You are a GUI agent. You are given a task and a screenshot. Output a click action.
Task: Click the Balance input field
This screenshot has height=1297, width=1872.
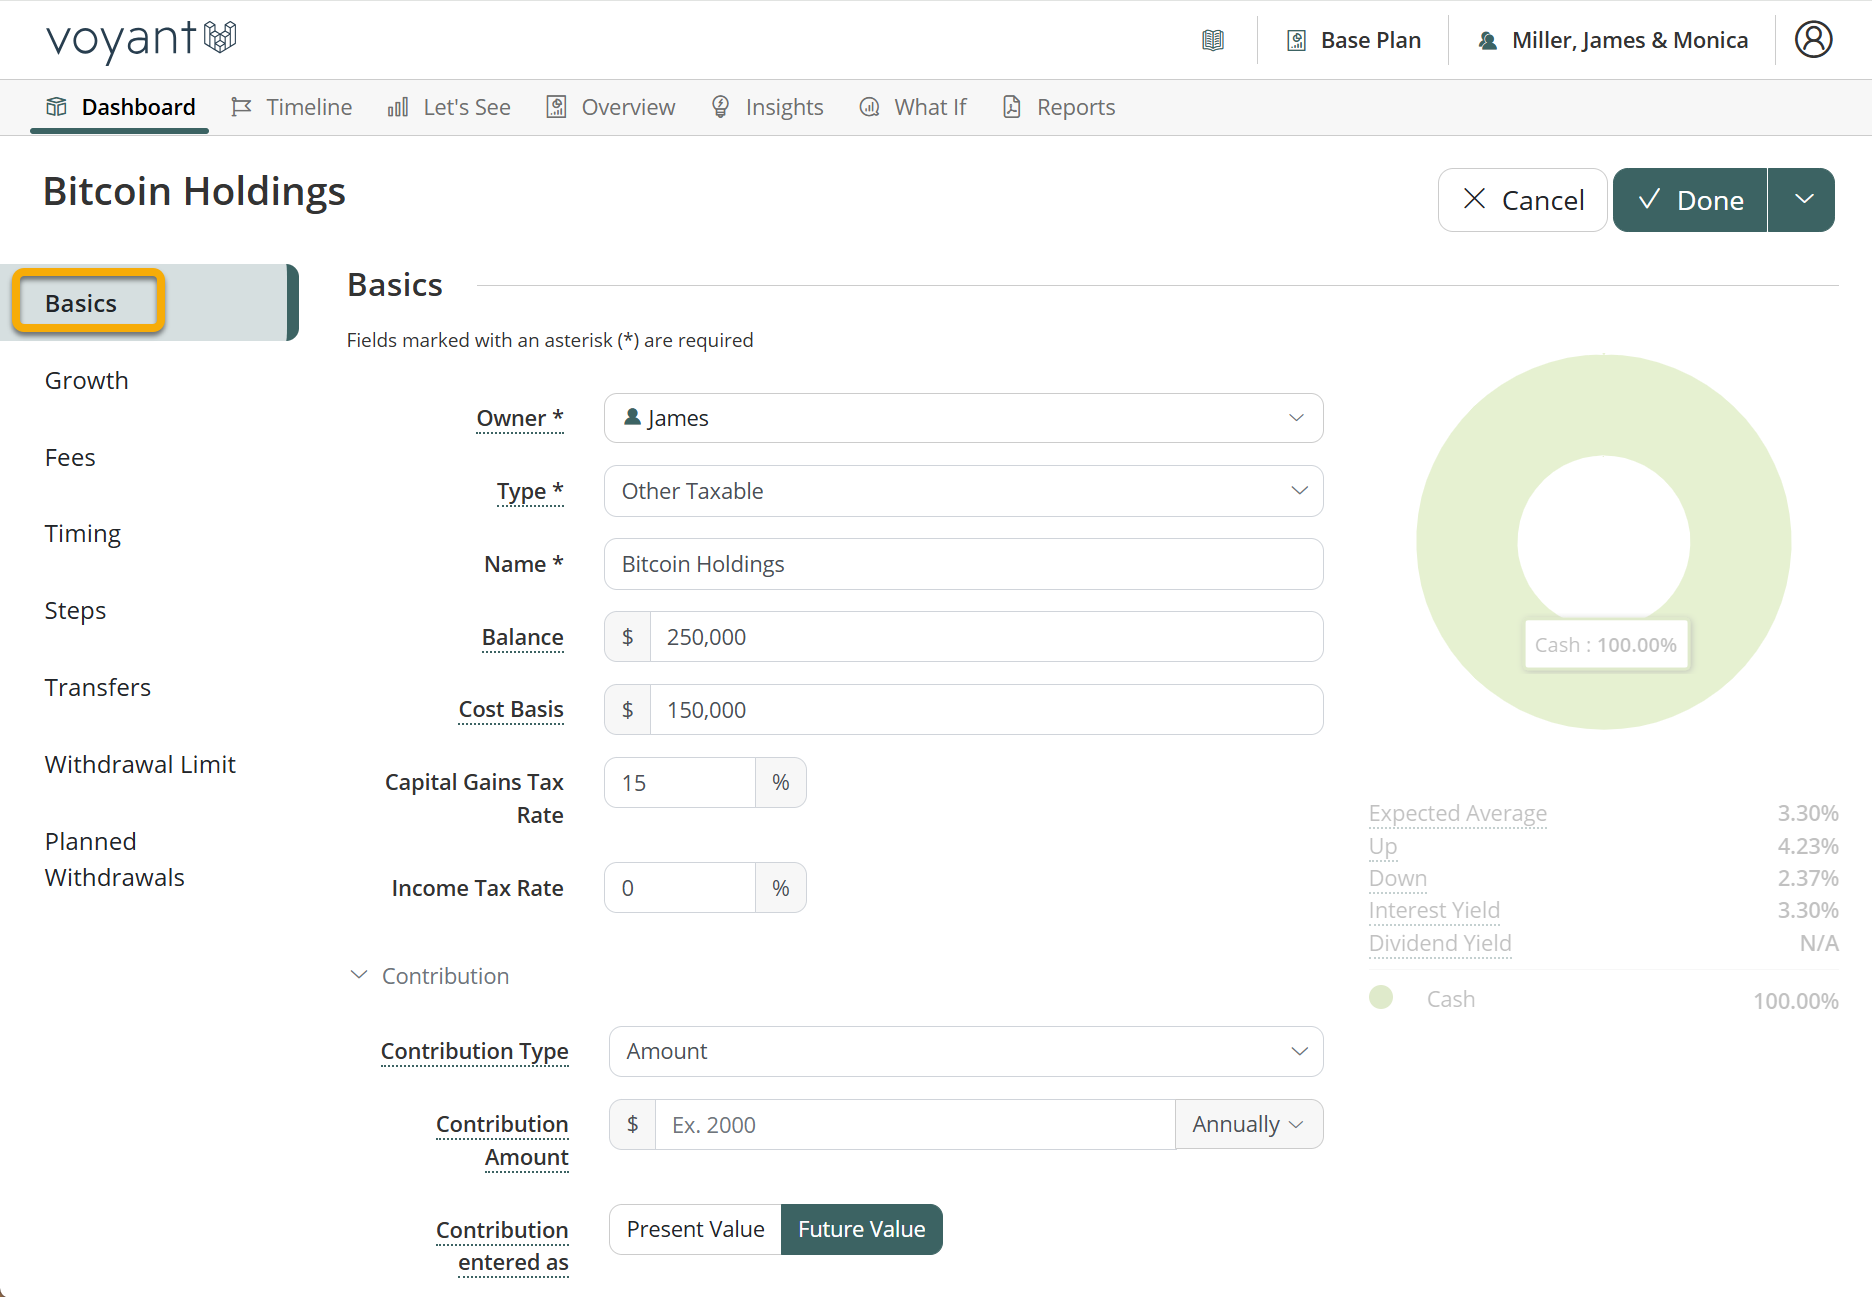click(x=985, y=637)
